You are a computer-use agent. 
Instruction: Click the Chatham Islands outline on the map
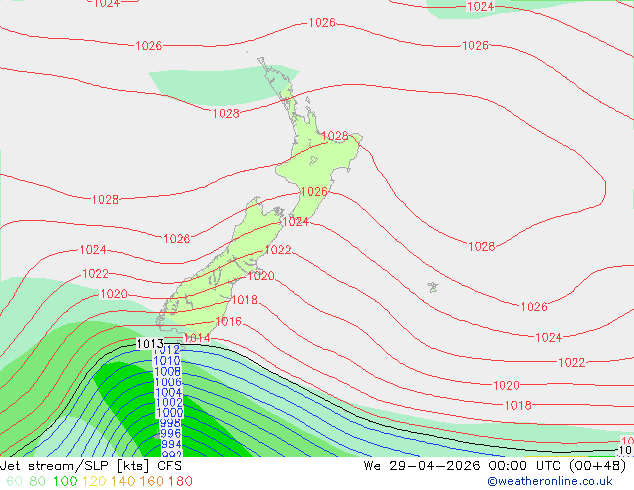(433, 287)
